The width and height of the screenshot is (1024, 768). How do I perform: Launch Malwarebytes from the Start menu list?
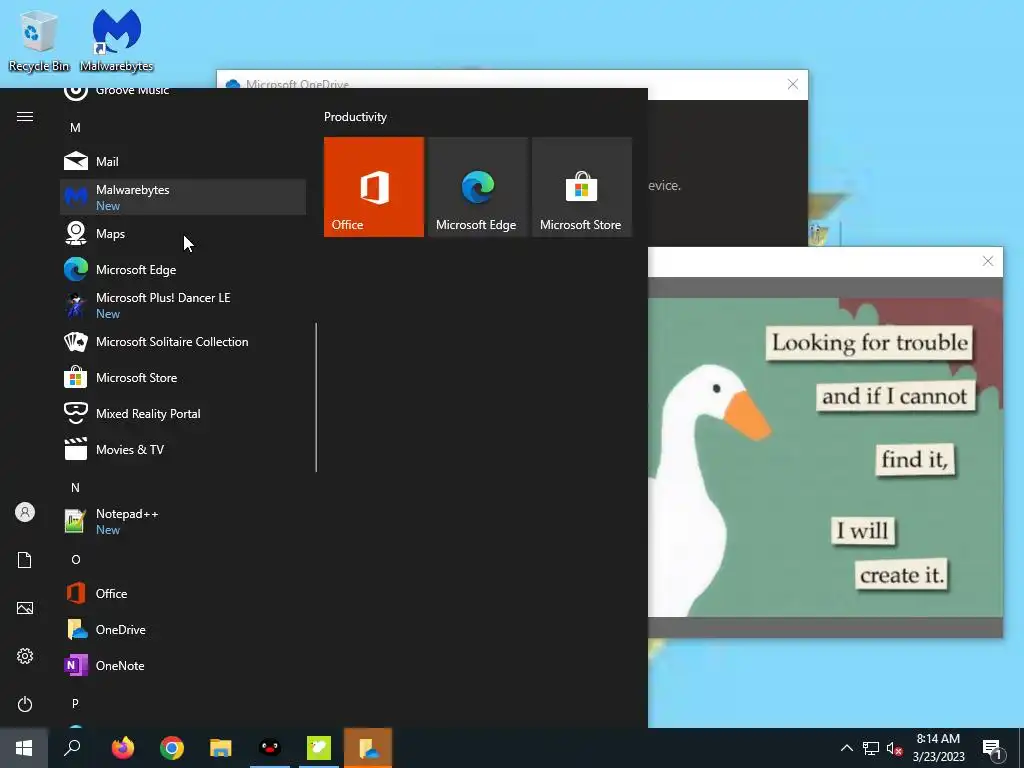point(183,197)
